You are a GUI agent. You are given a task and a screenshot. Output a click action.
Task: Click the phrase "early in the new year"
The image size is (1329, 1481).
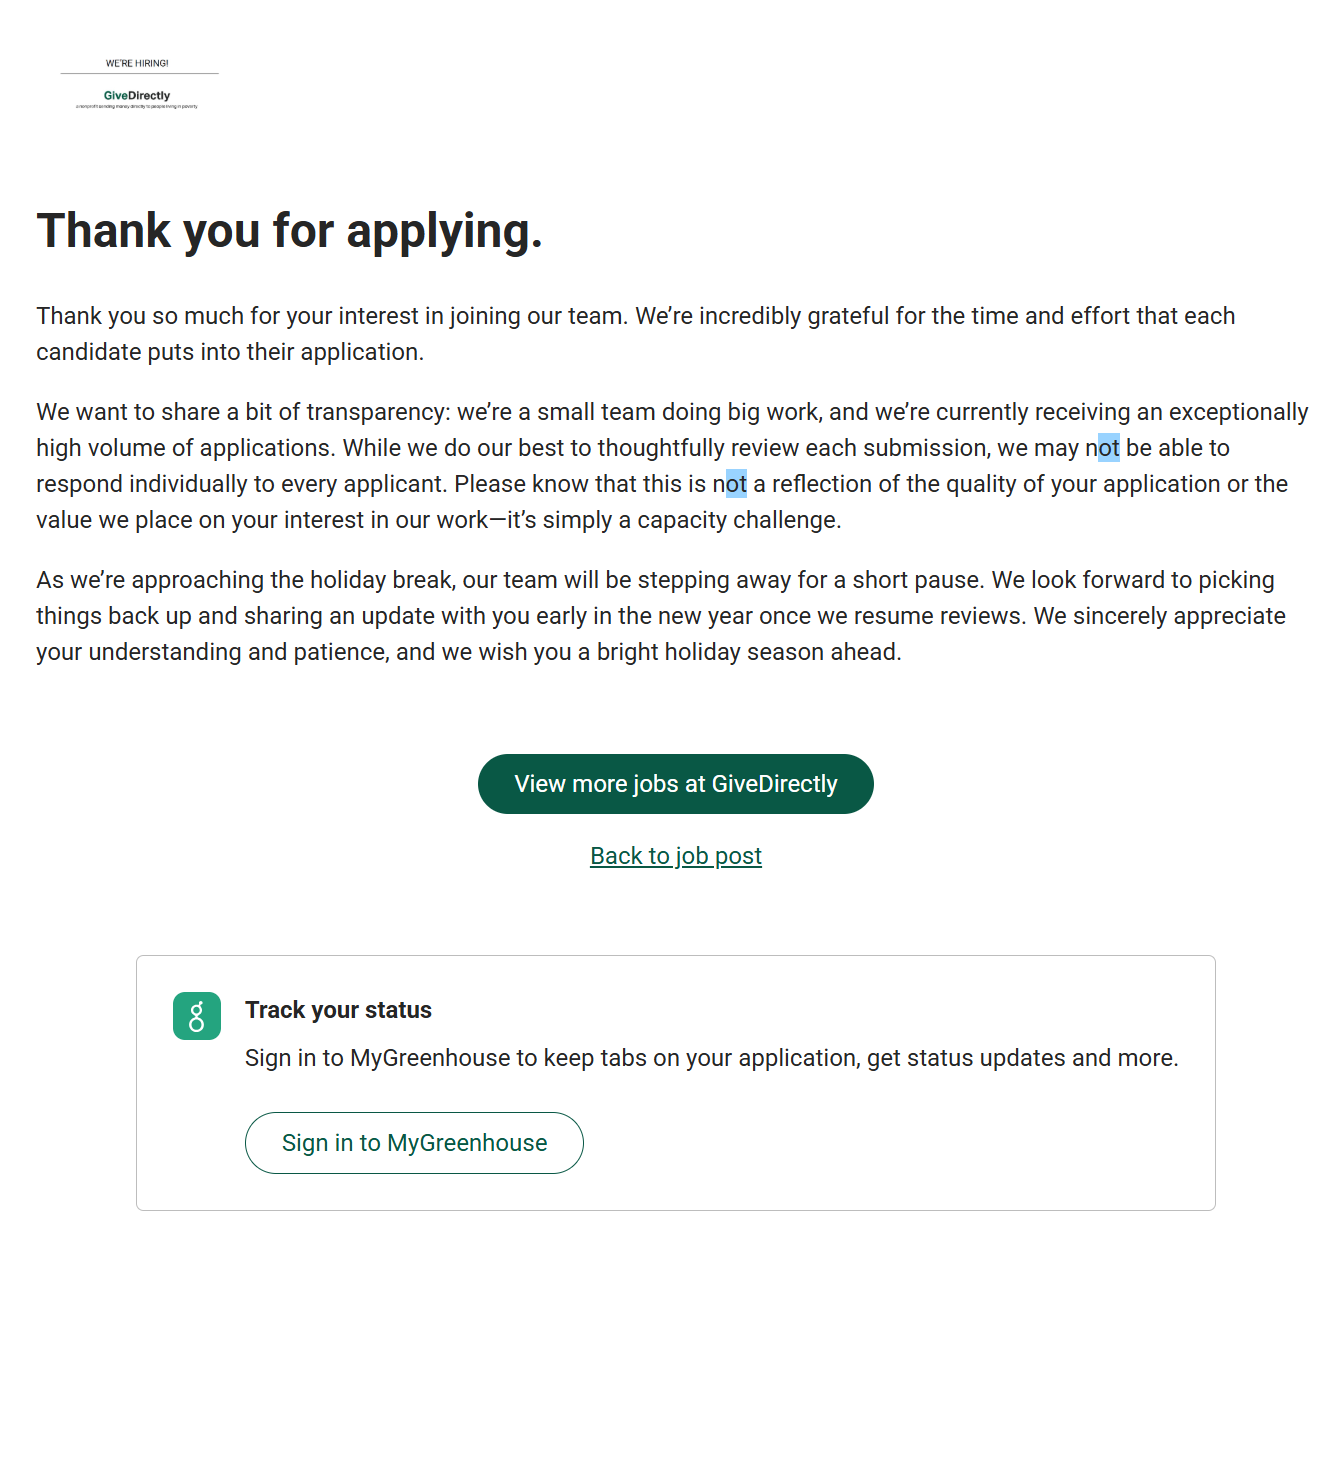tap(644, 616)
